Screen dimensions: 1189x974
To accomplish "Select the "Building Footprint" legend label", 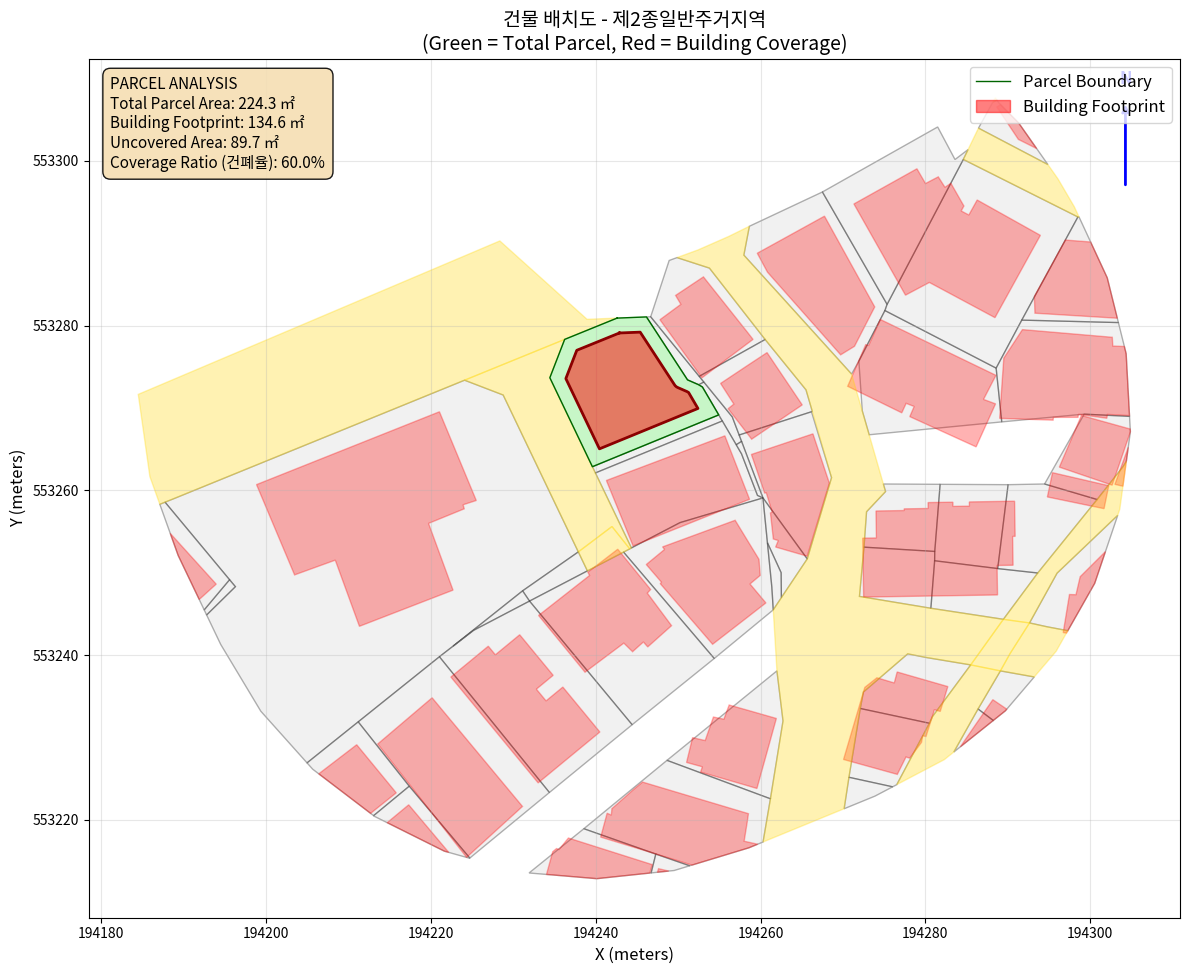I will point(1094,106).
